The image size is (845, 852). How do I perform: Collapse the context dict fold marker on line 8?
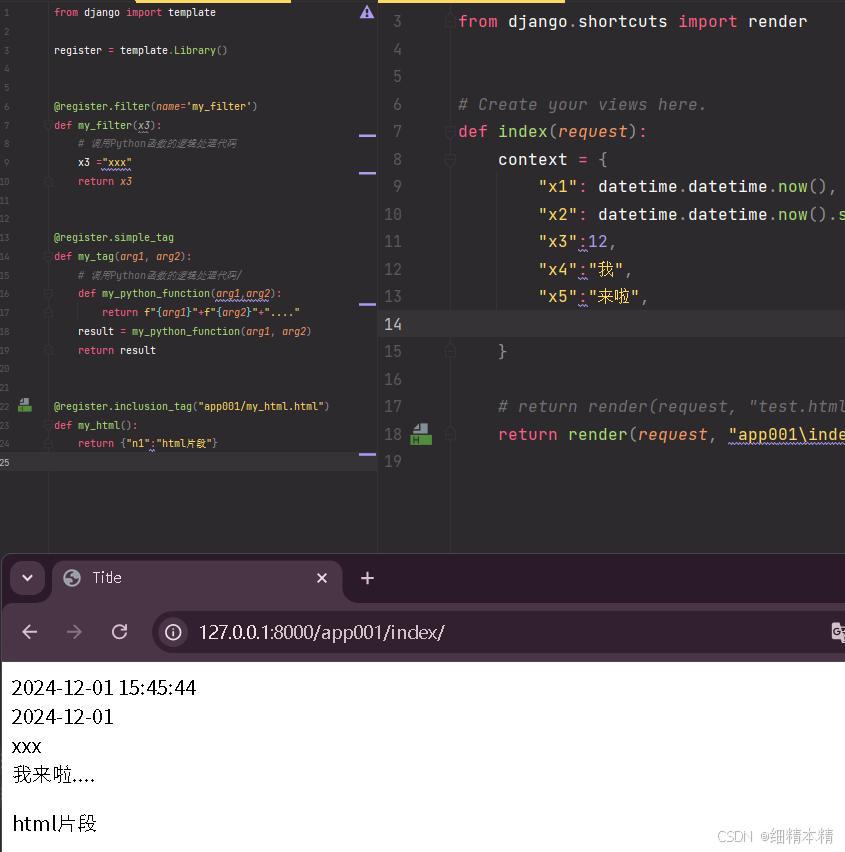pyautogui.click(x=450, y=160)
